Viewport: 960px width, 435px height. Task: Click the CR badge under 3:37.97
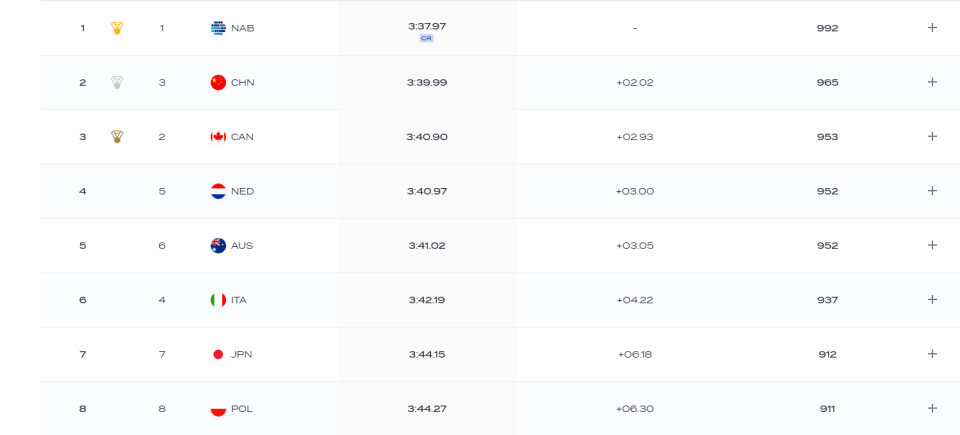[426, 38]
